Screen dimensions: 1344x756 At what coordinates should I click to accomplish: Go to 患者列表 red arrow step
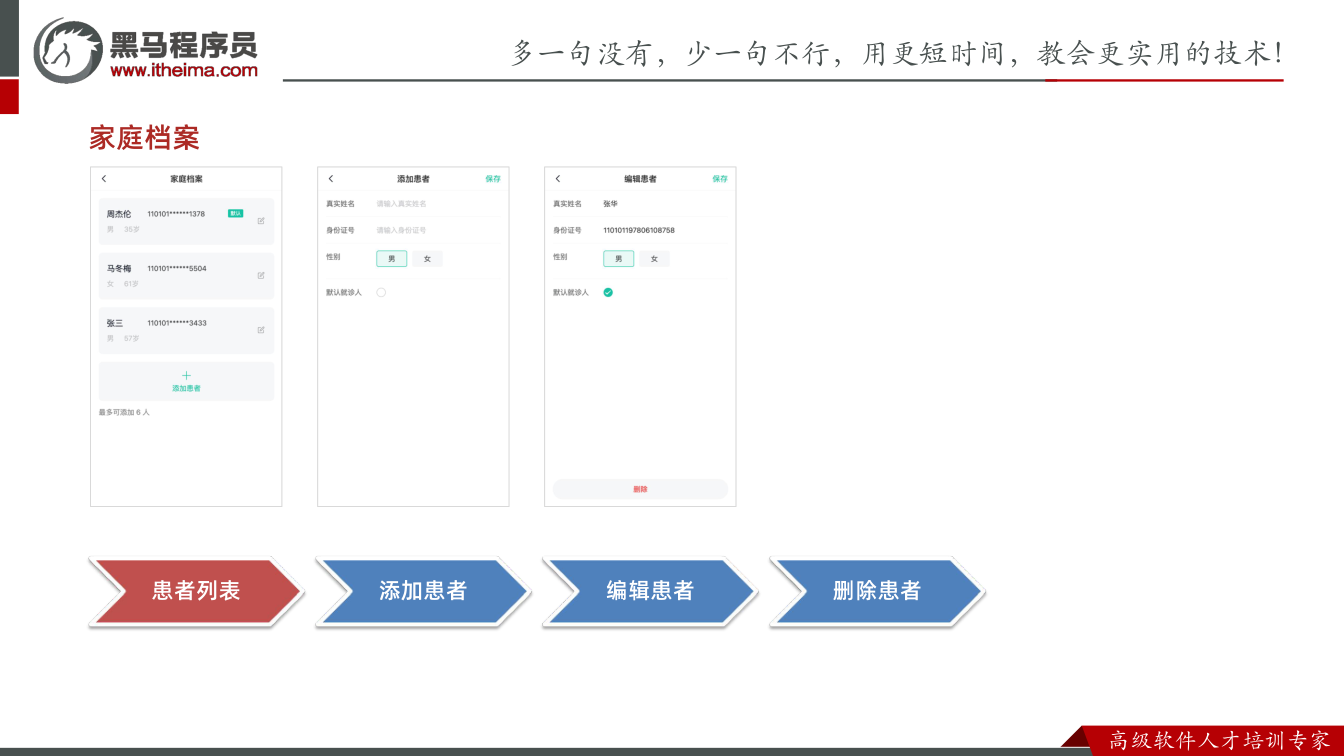[x=196, y=591]
